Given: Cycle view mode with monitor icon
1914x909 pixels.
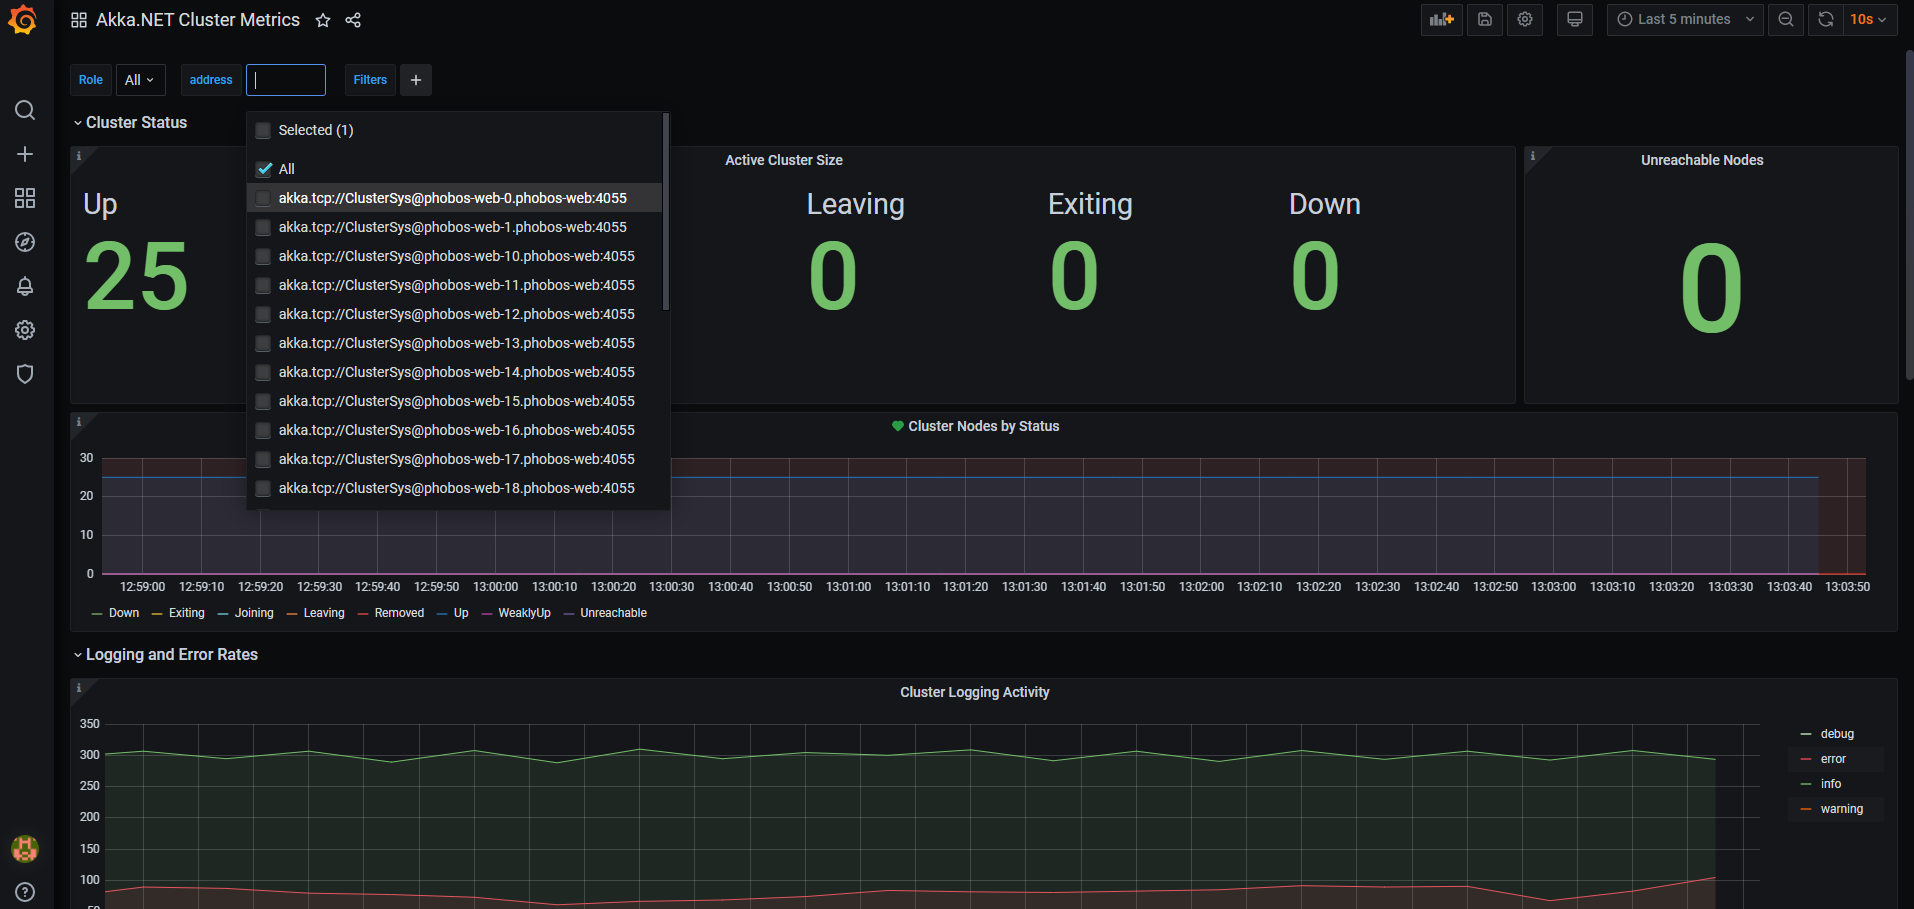Looking at the screenshot, I should [x=1575, y=19].
